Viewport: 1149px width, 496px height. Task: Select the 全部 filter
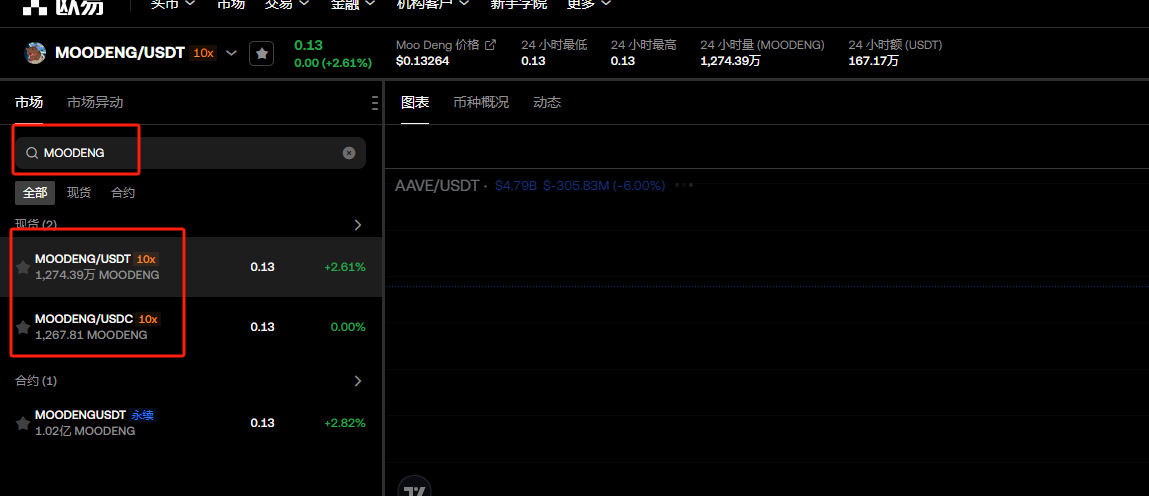coord(35,193)
